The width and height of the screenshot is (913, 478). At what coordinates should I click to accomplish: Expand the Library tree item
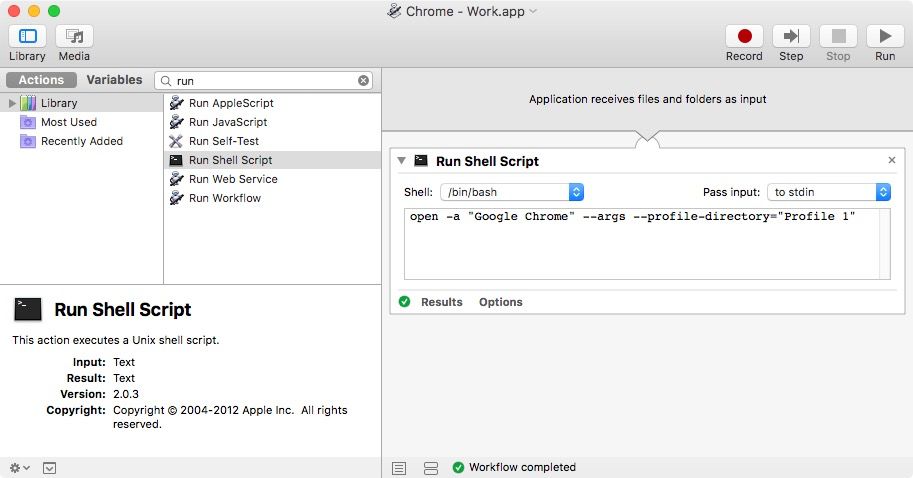(12, 103)
